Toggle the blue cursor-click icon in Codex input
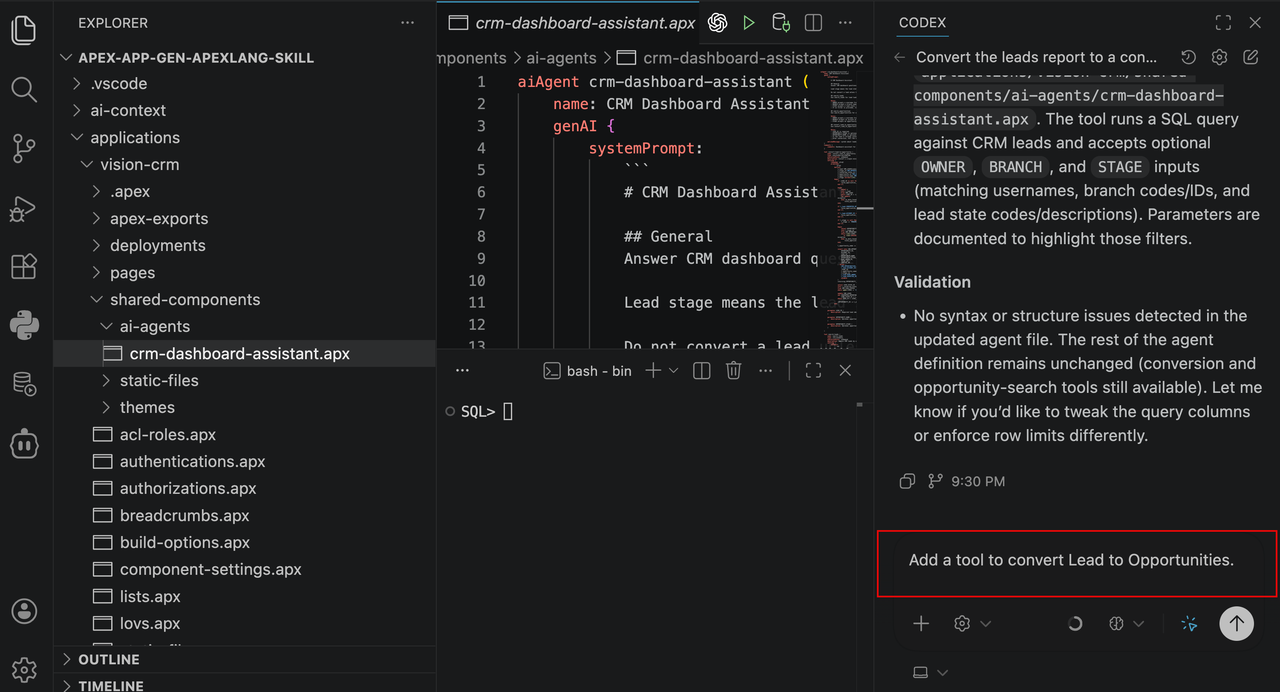 (x=1189, y=623)
